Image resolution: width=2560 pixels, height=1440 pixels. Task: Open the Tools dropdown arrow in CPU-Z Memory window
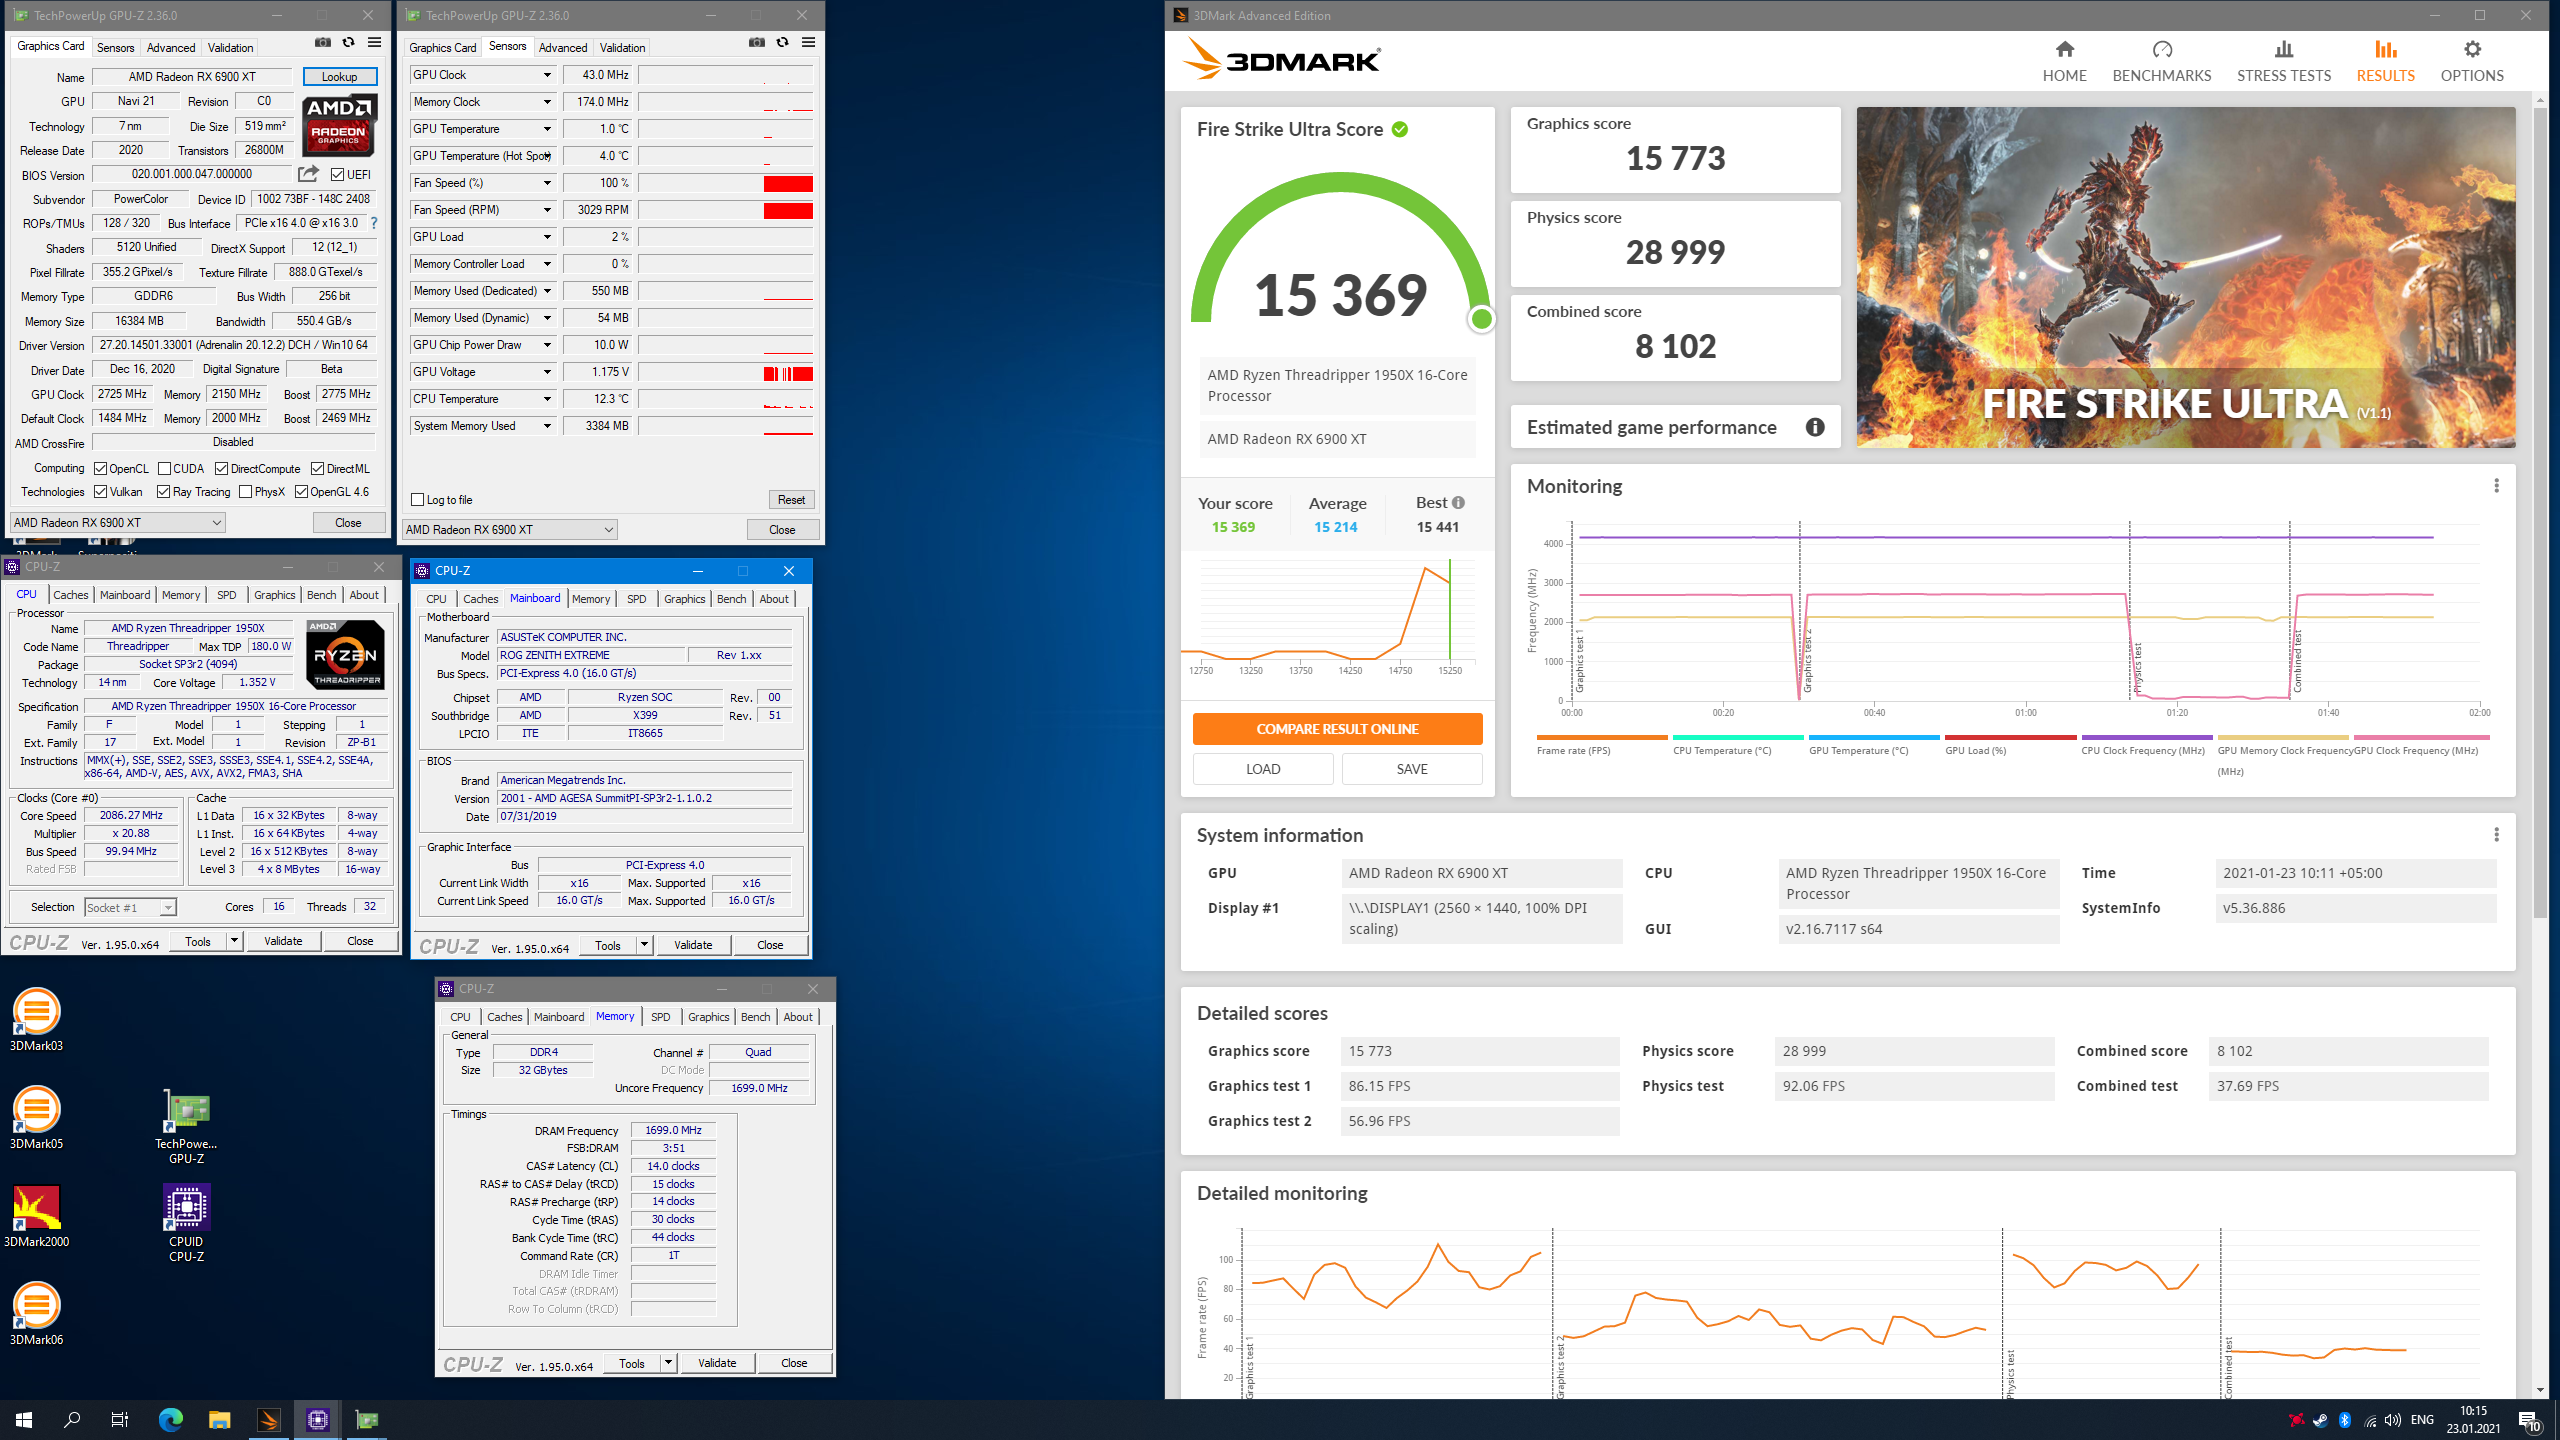coord(668,1363)
